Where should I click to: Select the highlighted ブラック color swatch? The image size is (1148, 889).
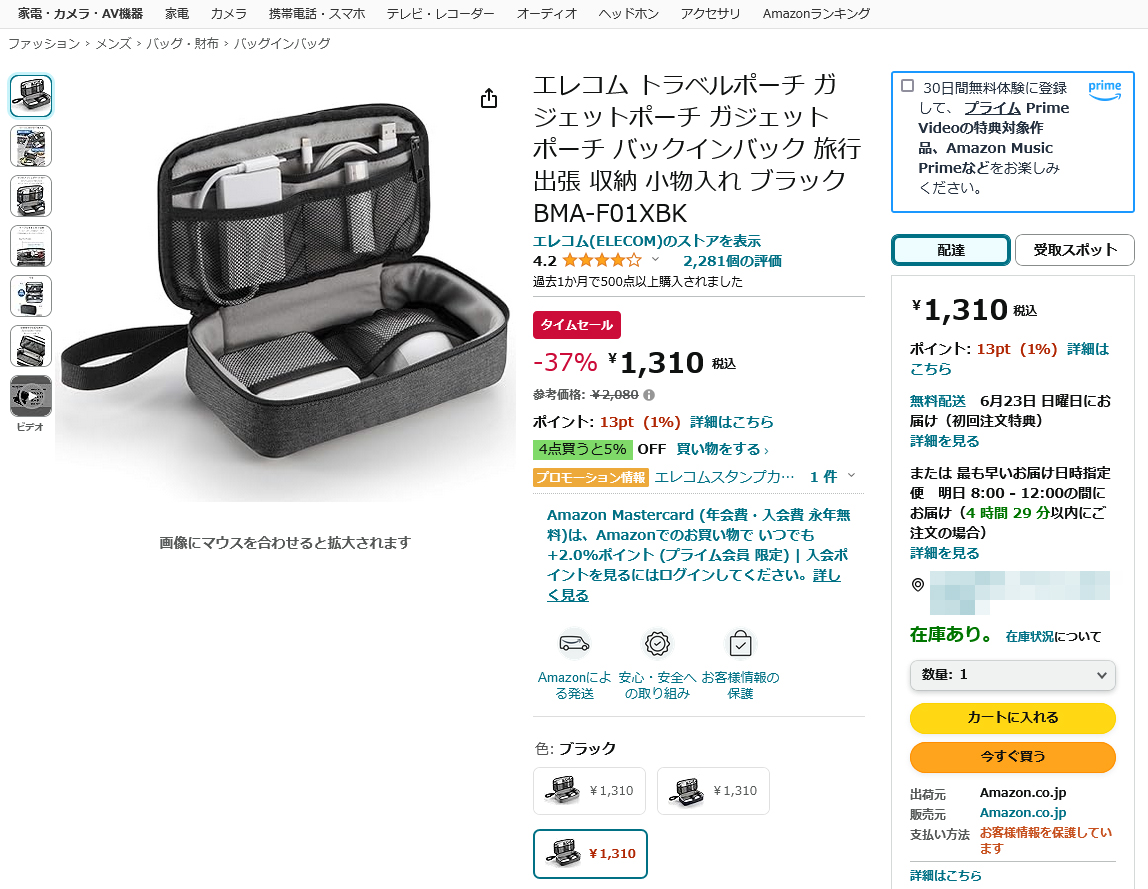tap(590, 853)
